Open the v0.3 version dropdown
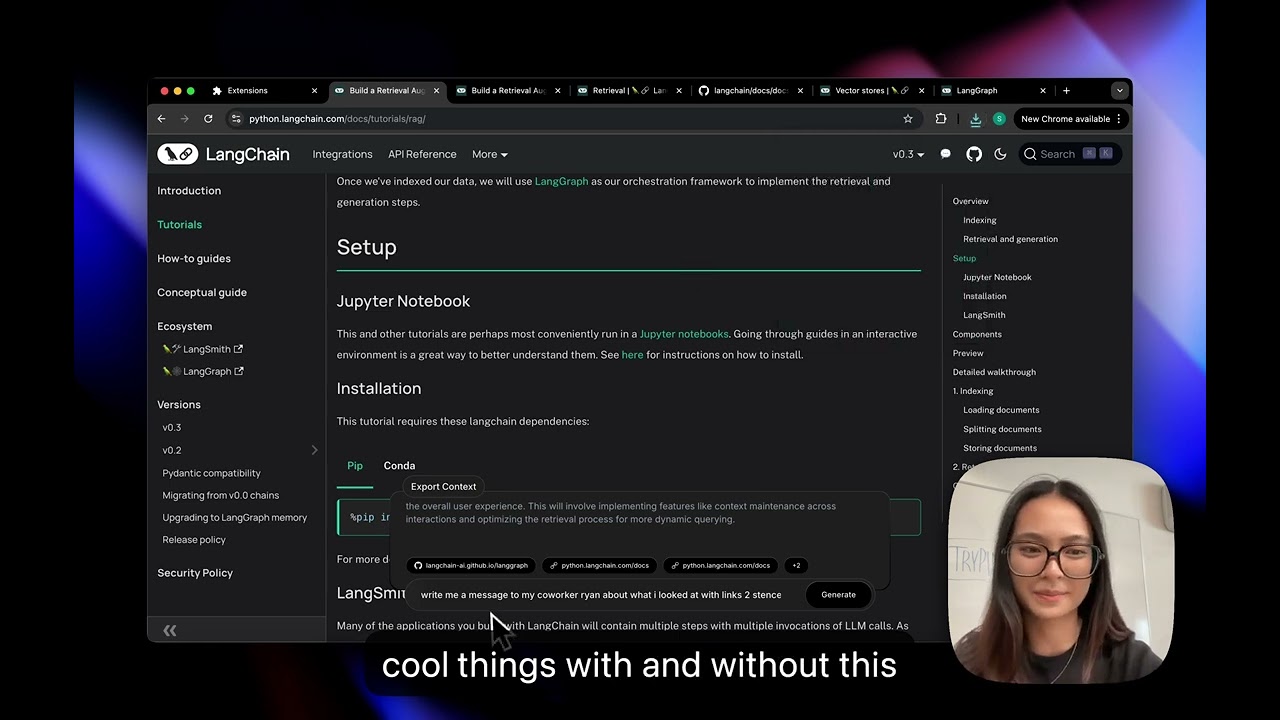This screenshot has width=1280, height=720. [908, 154]
